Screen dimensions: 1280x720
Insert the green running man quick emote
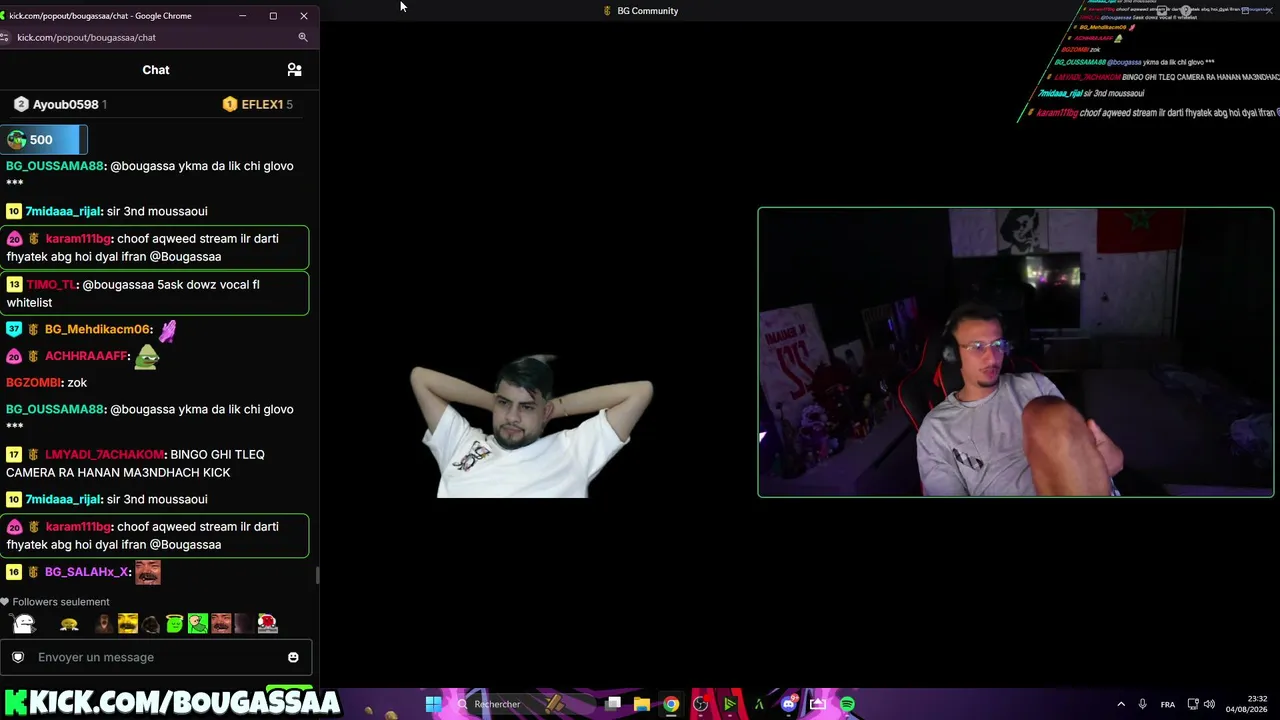(x=198, y=624)
